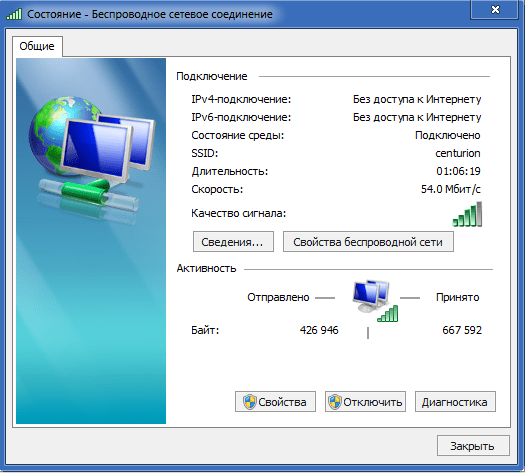Image resolution: width=525 pixels, height=473 pixels.
Task: Click the IPv4-подключение status text
Action: (x=417, y=99)
